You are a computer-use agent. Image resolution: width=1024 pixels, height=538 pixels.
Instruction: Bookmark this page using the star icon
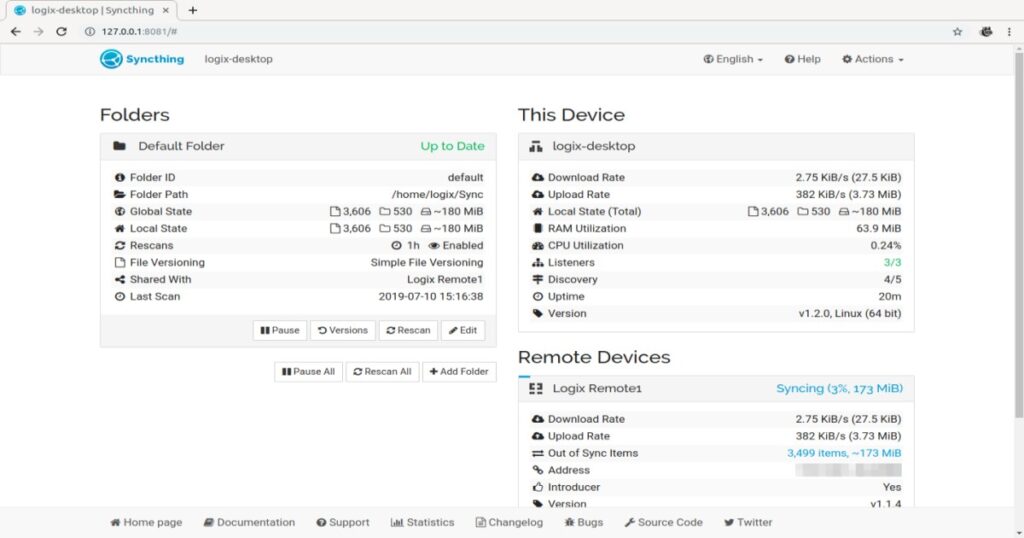pyautogui.click(x=957, y=32)
